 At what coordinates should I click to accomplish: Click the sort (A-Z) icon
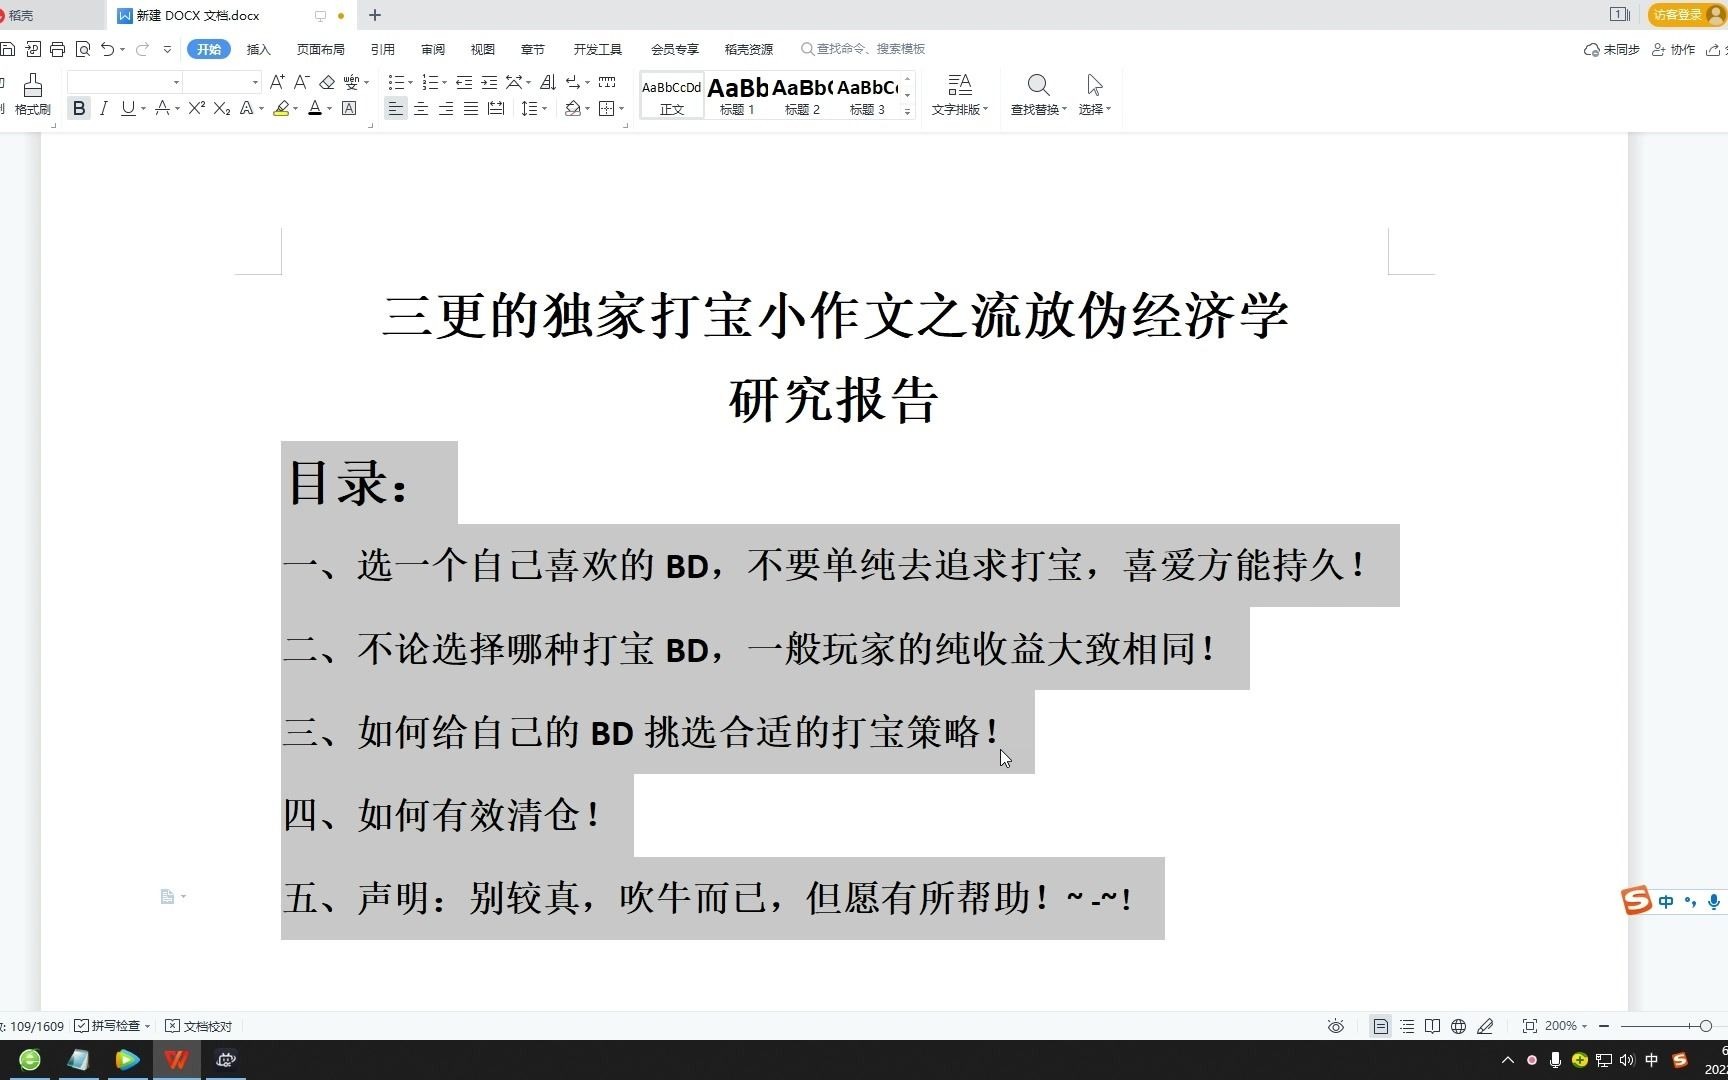pos(547,82)
